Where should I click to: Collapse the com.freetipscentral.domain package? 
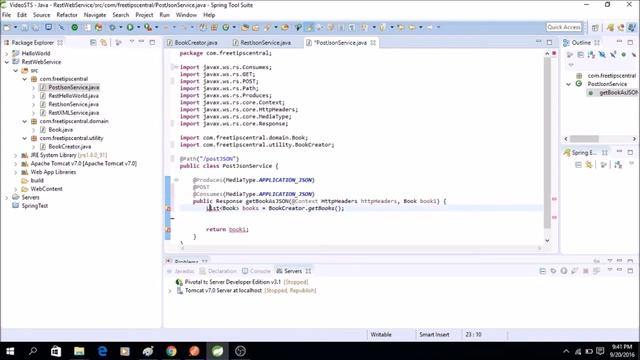pyautogui.click(x=24, y=121)
